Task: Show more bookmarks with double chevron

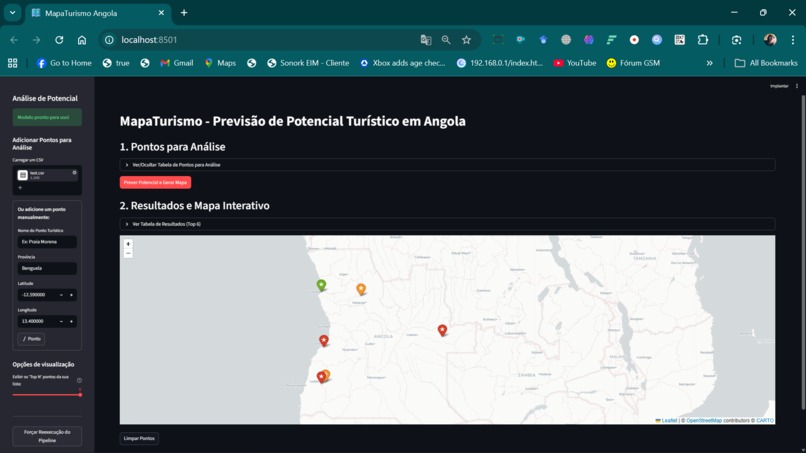Action: pyautogui.click(x=709, y=63)
